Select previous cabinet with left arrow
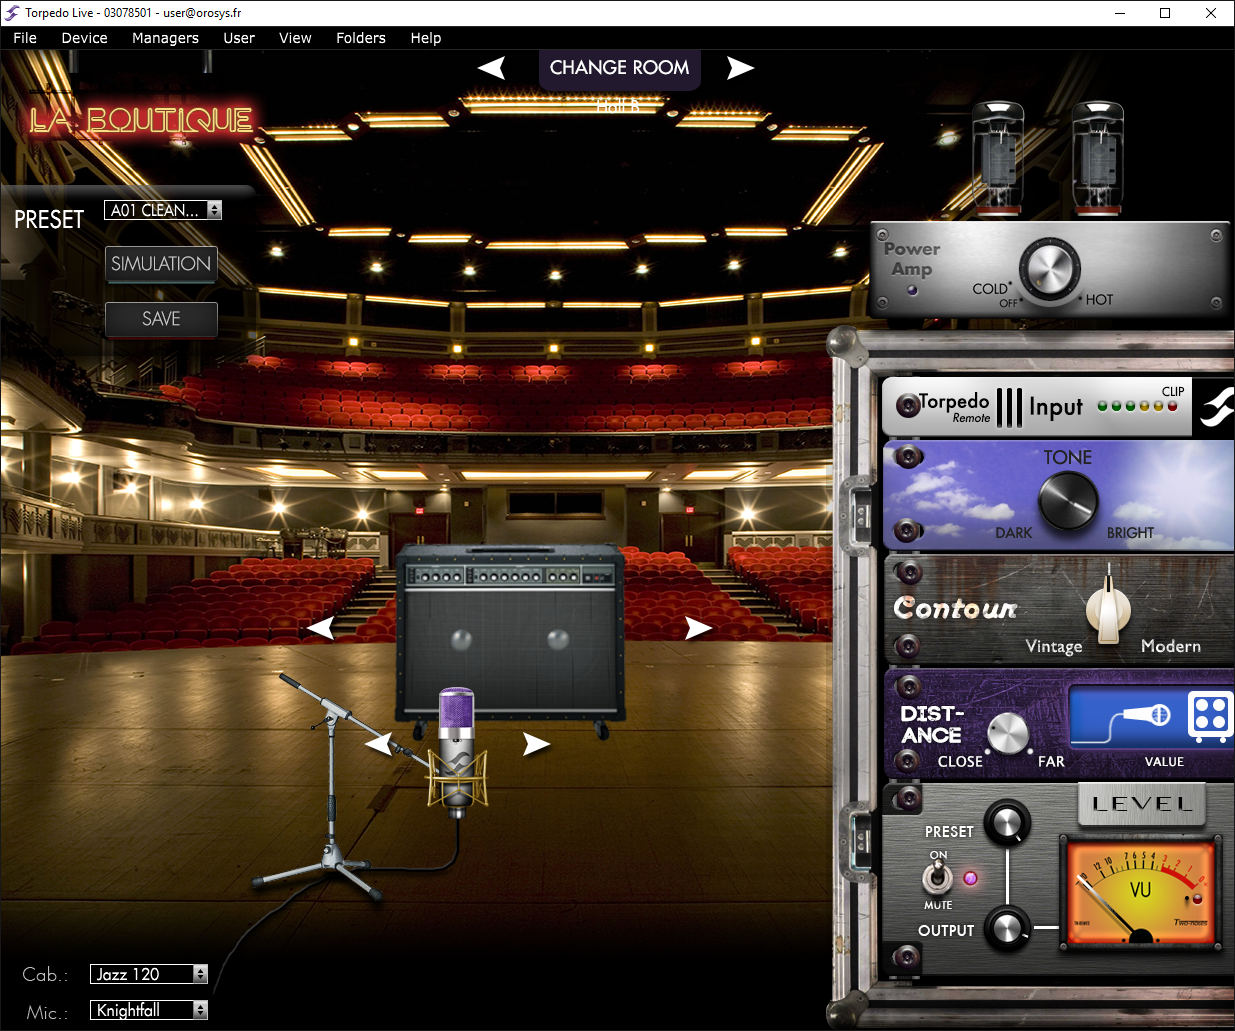The height and width of the screenshot is (1031, 1235). point(321,628)
